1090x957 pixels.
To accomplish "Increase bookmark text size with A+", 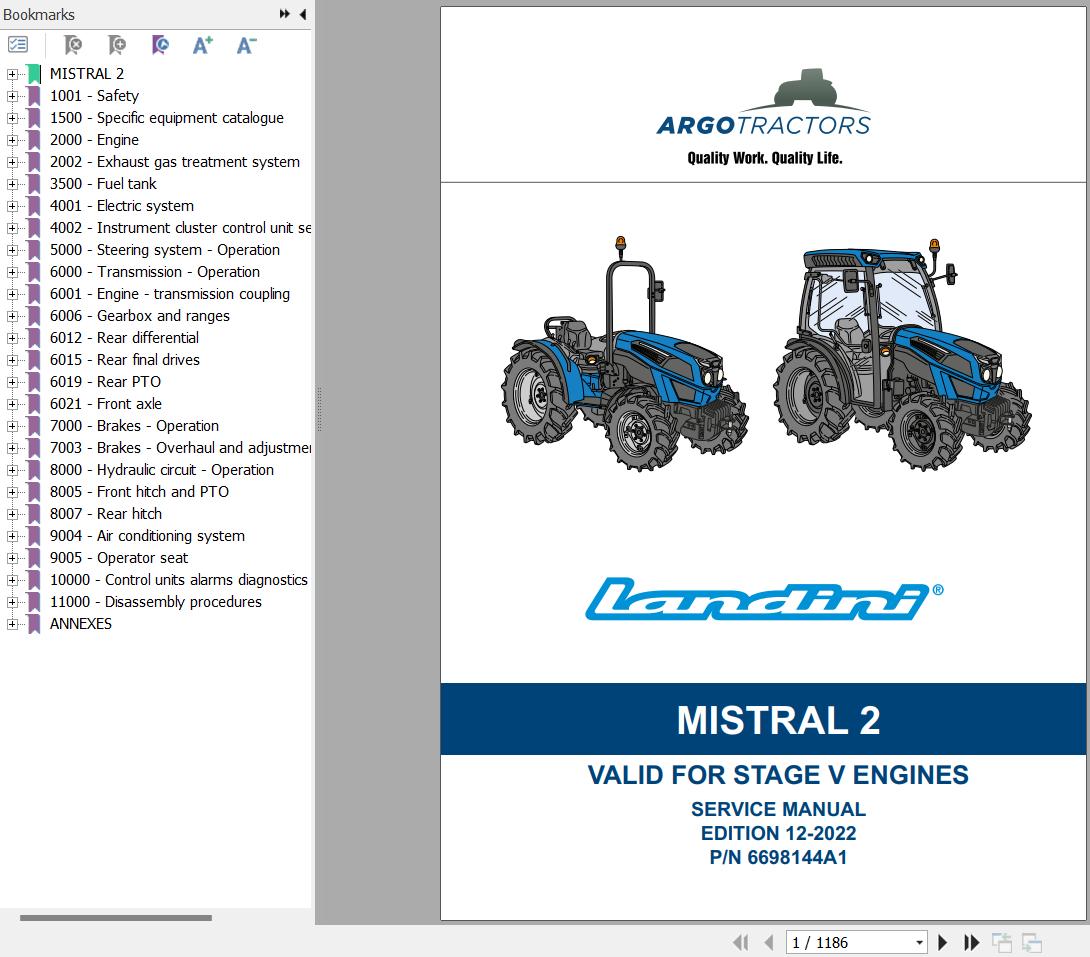I will [x=202, y=45].
